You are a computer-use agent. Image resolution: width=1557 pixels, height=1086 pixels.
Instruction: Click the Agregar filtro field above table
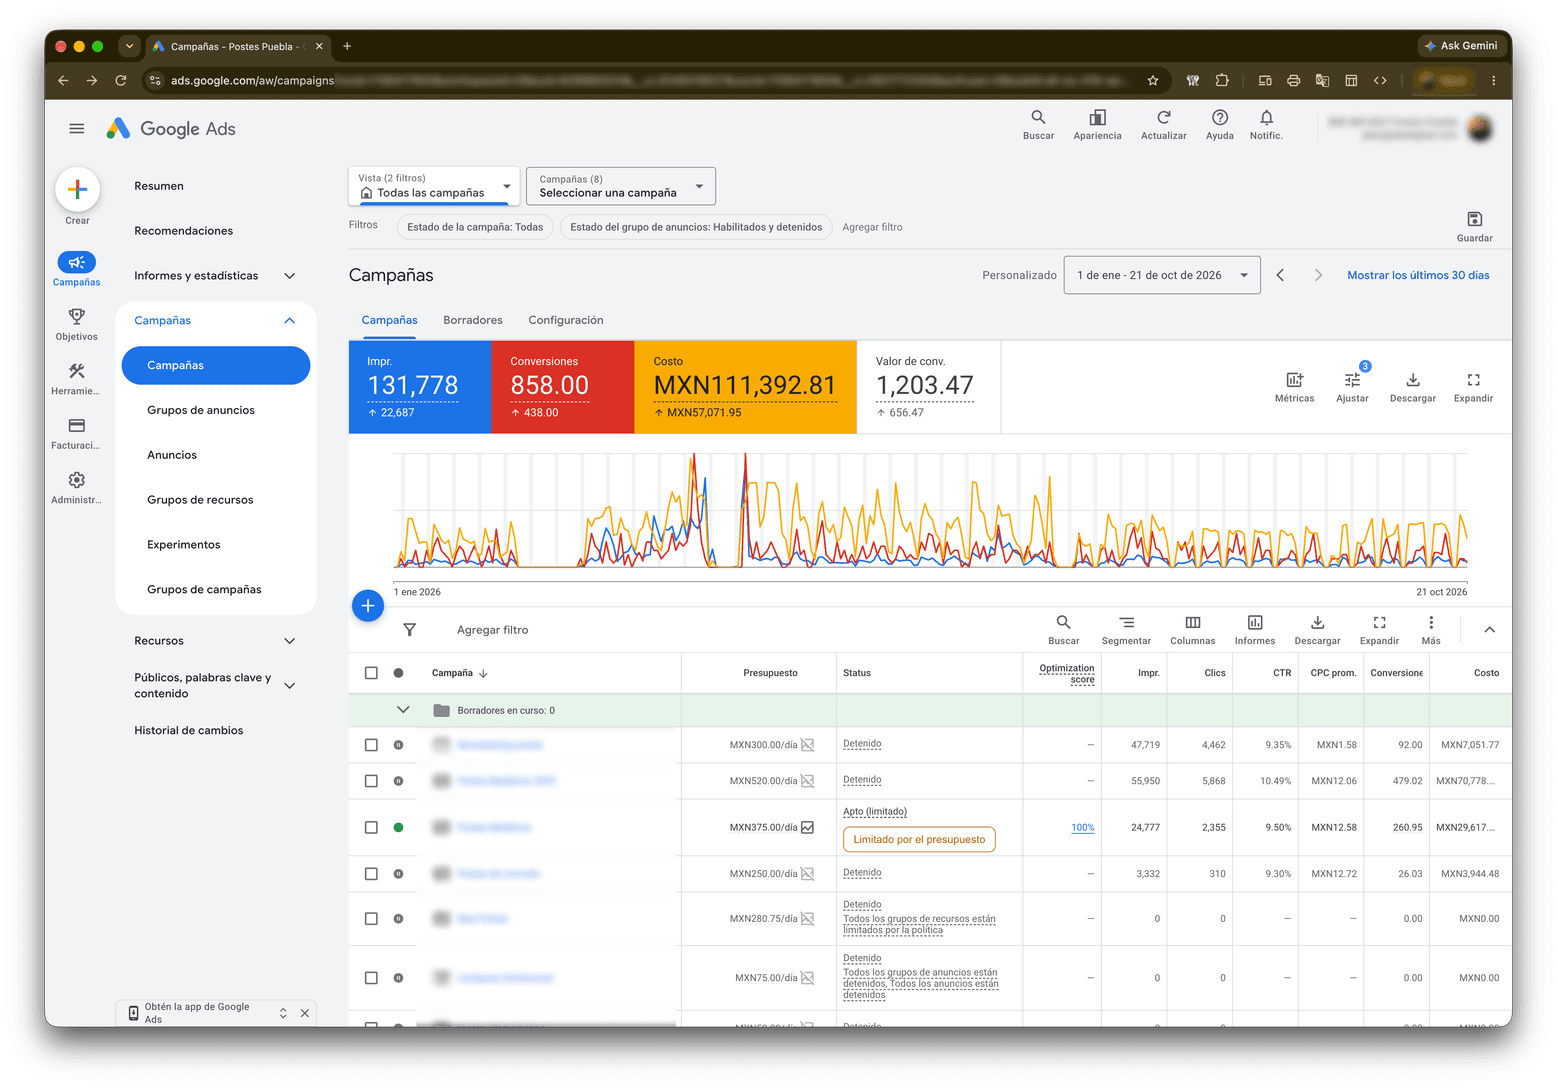click(x=492, y=630)
